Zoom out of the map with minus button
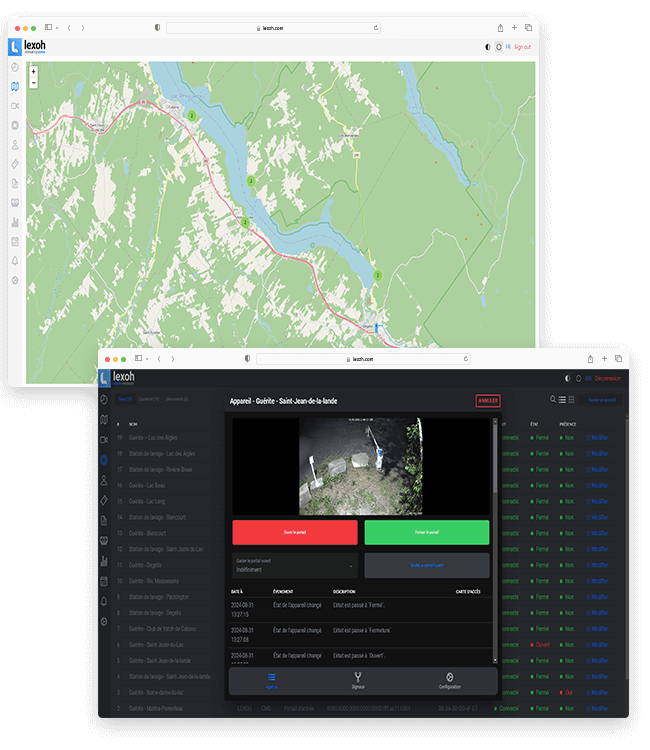 (x=33, y=83)
